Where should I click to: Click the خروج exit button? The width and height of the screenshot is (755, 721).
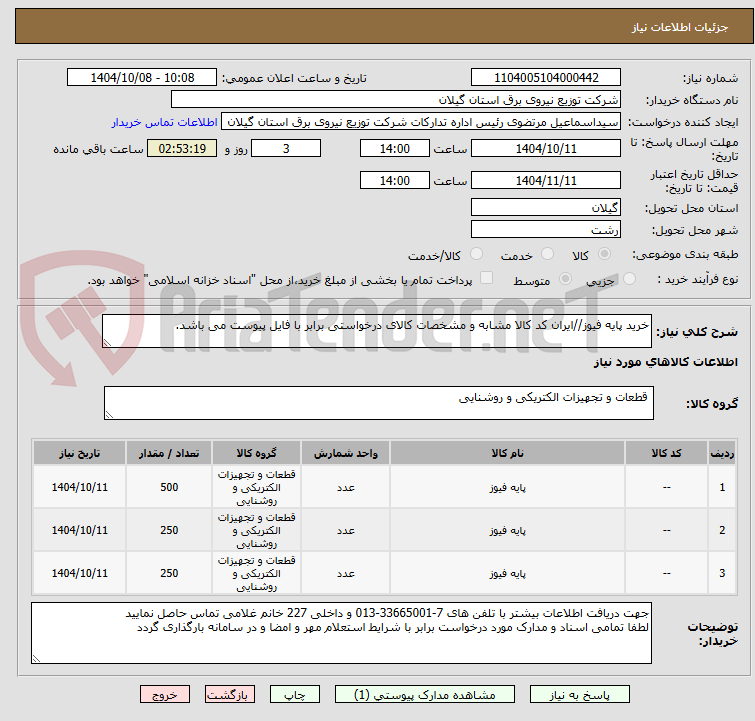point(165,695)
